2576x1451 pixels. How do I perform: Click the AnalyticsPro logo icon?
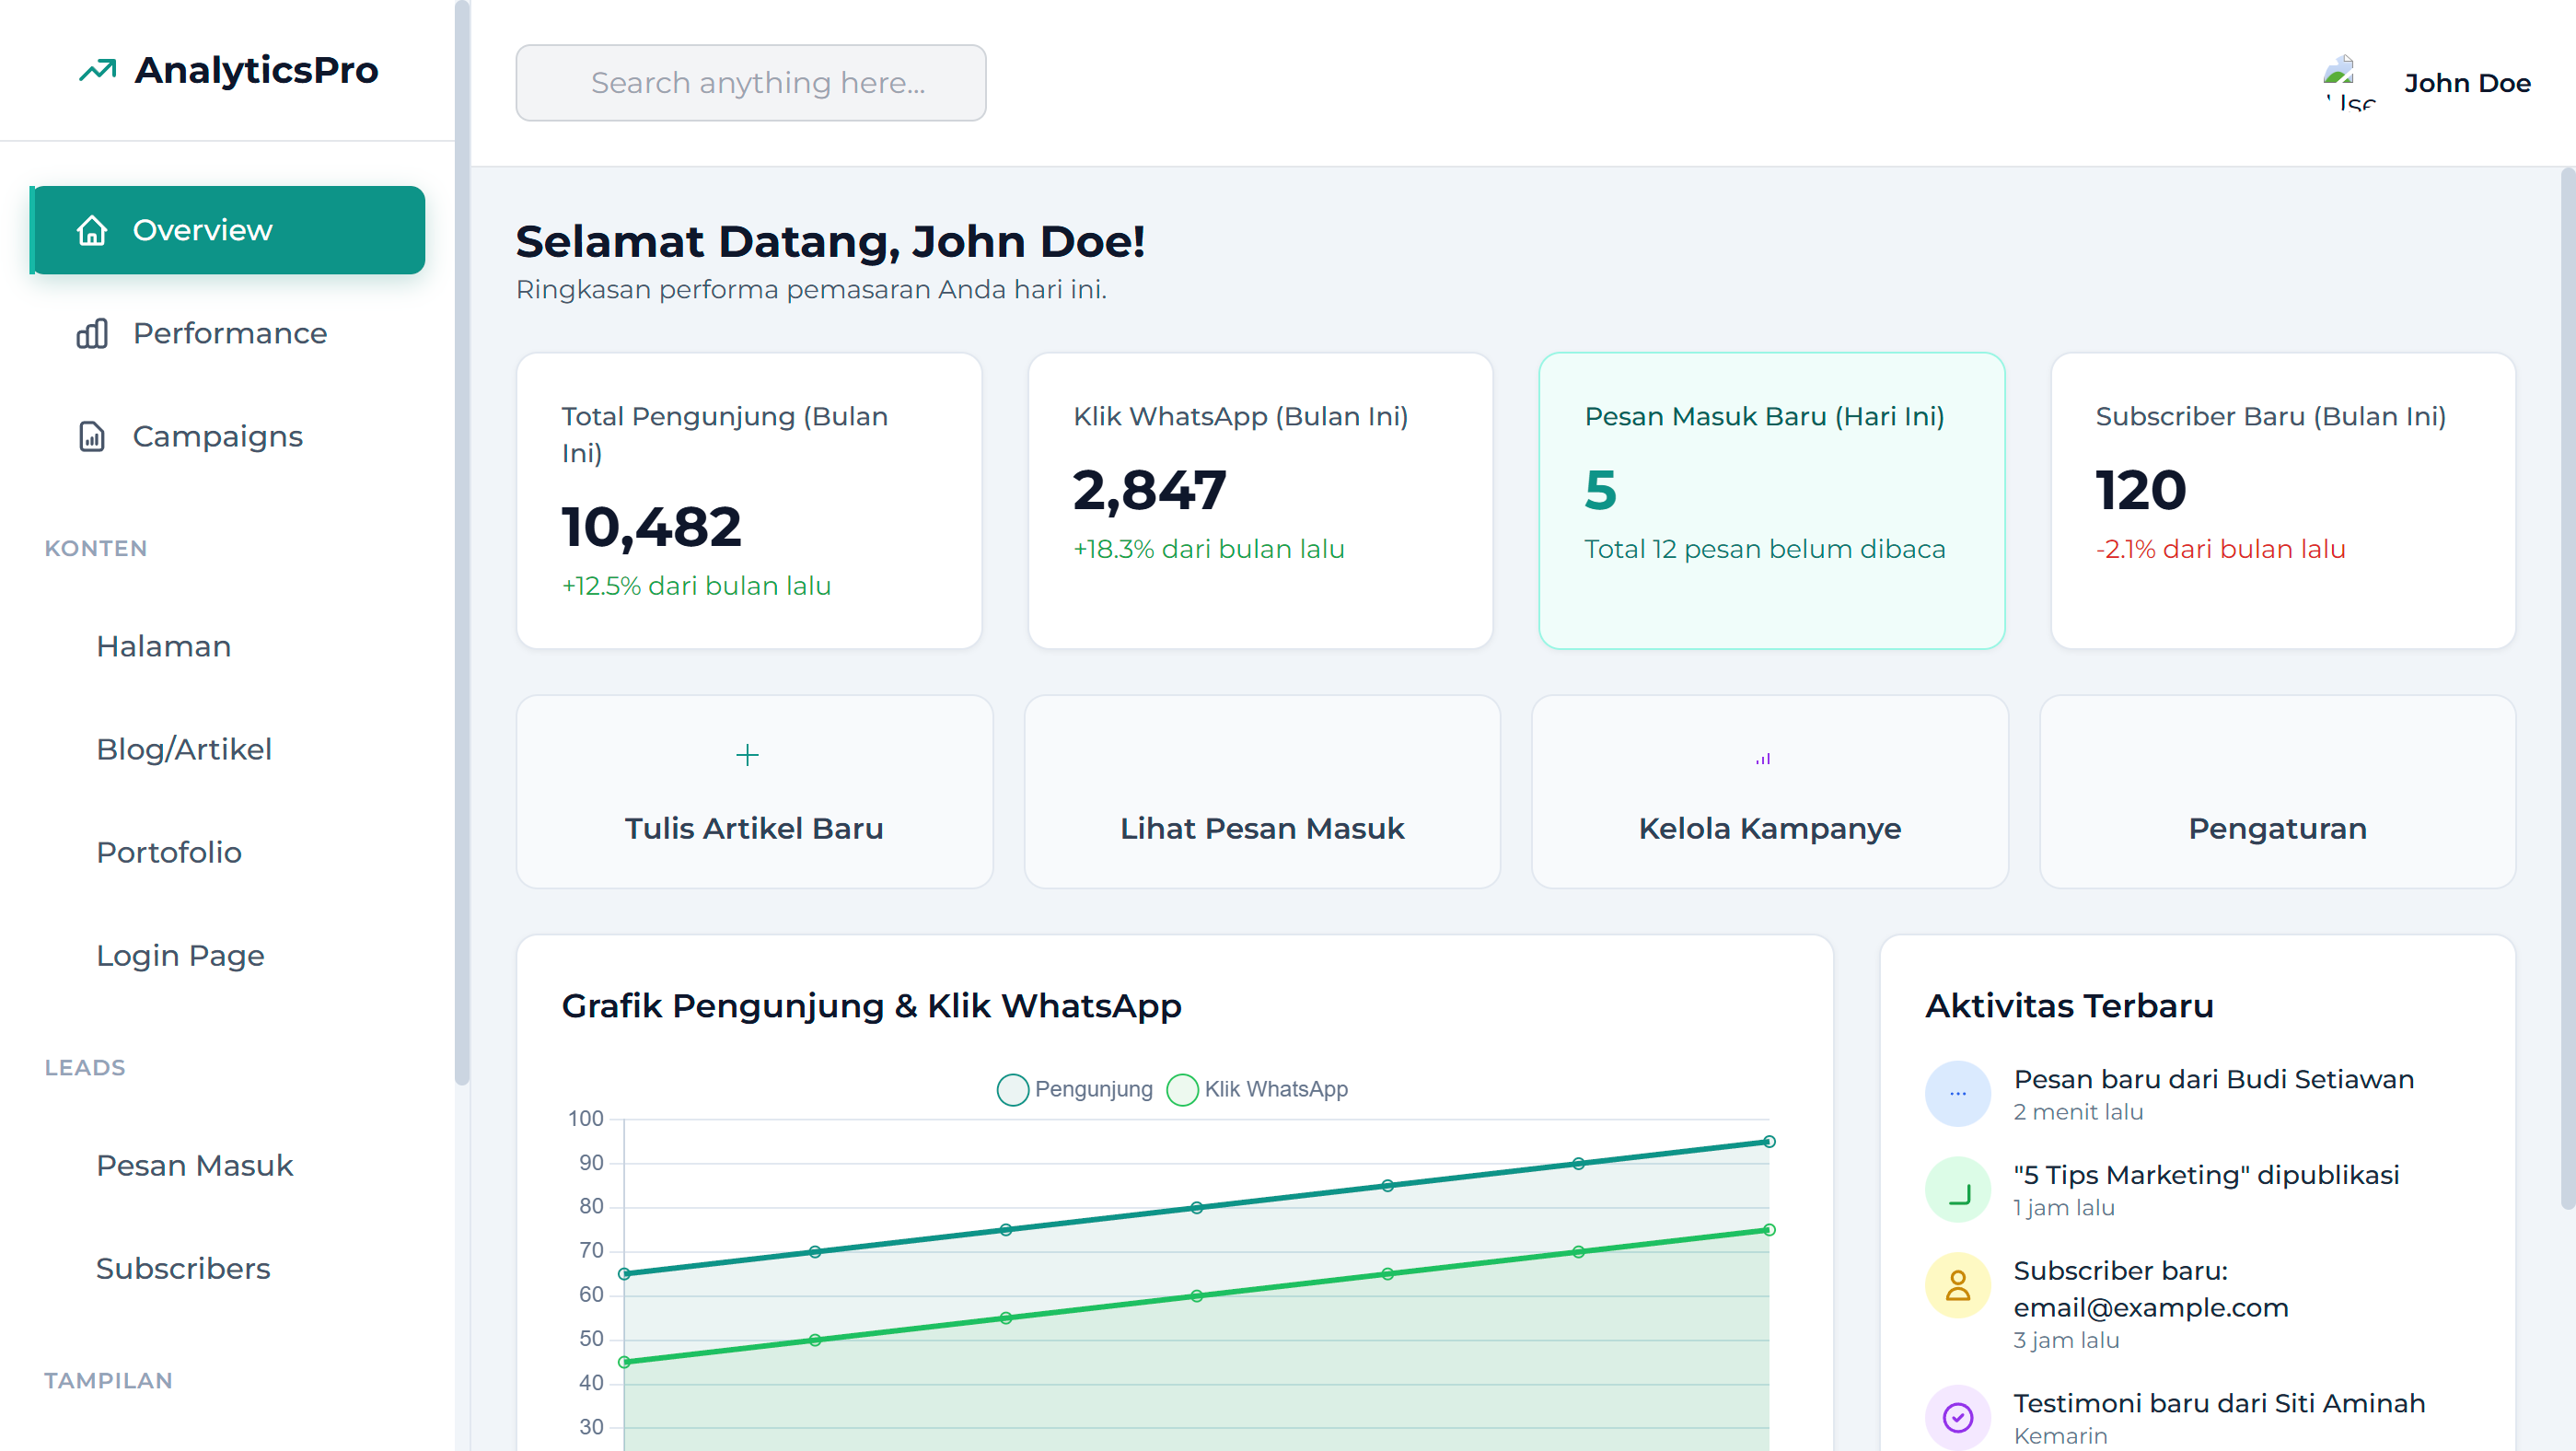(x=97, y=70)
